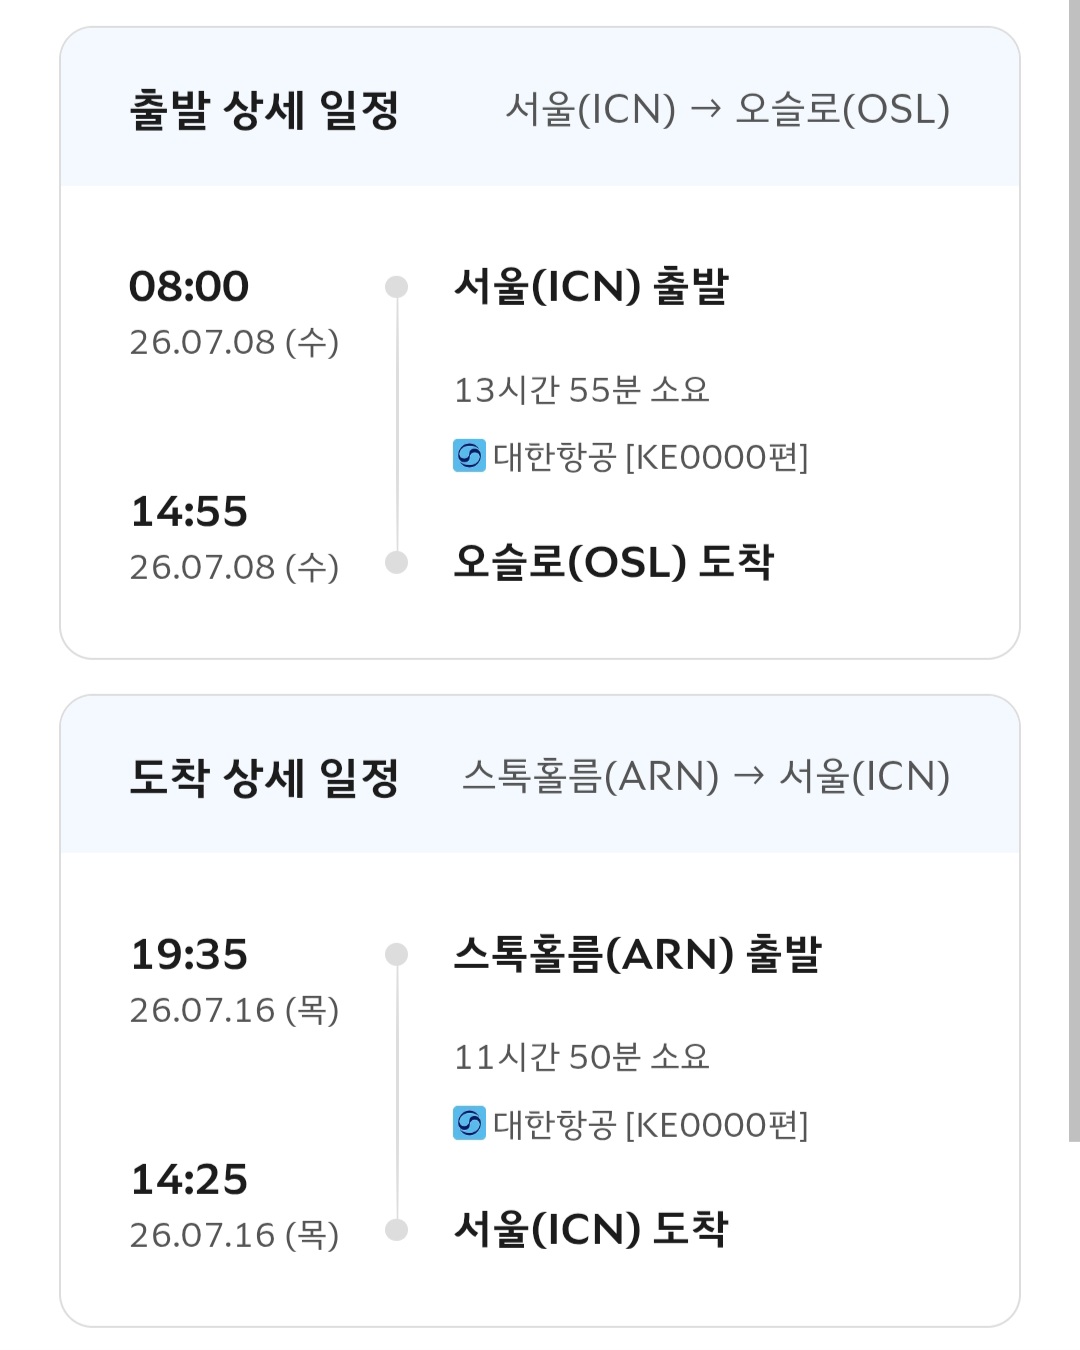Tap the 14:25 arrival time
The image size is (1080, 1350).
pos(189,1180)
